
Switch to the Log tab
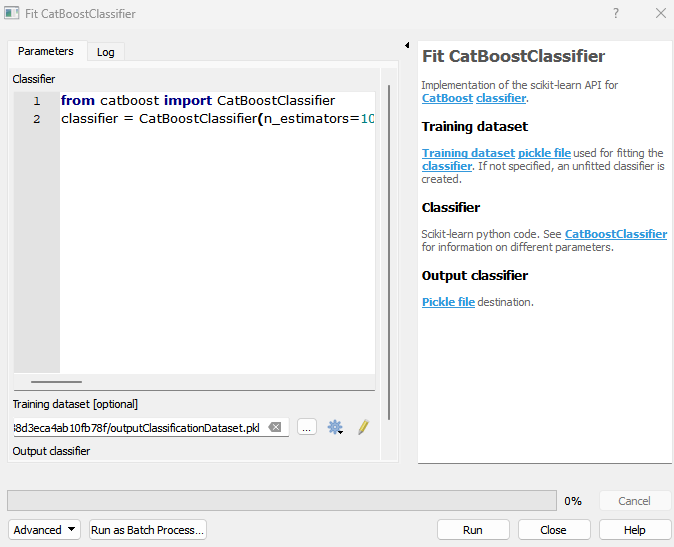coord(105,52)
